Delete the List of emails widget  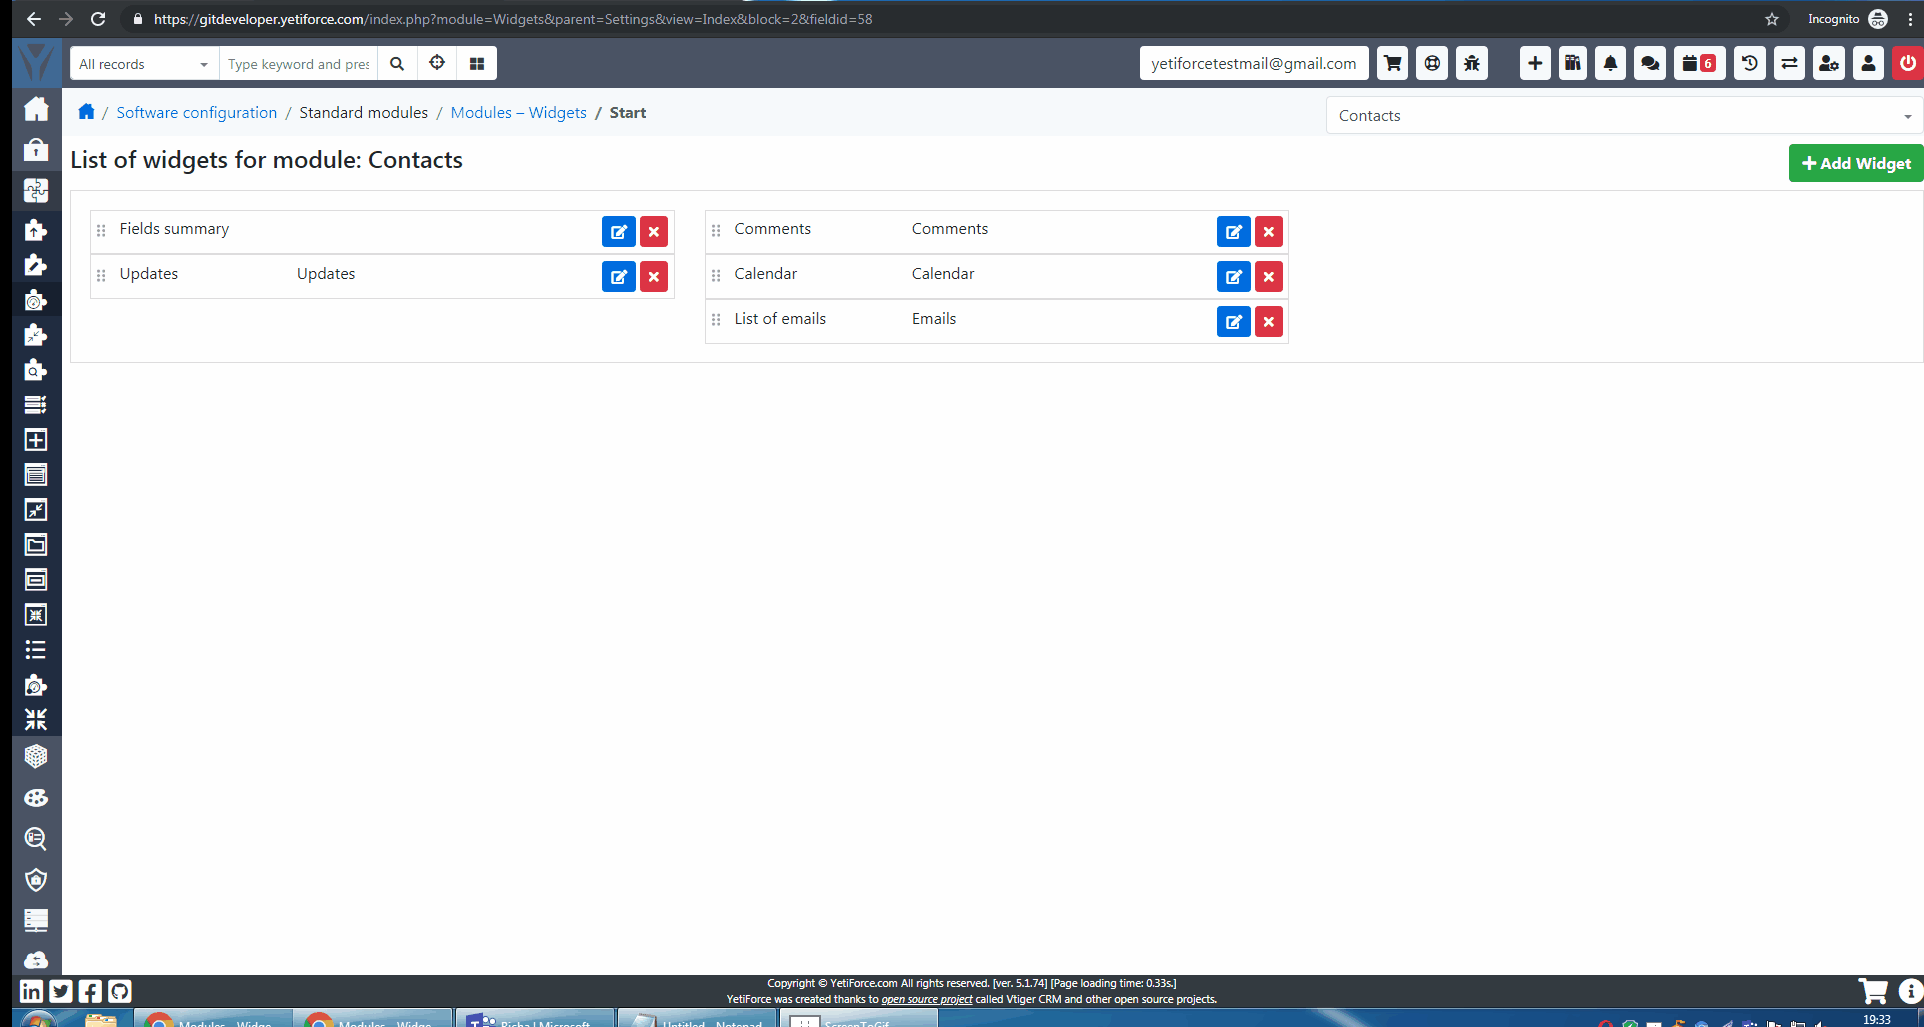(1269, 322)
